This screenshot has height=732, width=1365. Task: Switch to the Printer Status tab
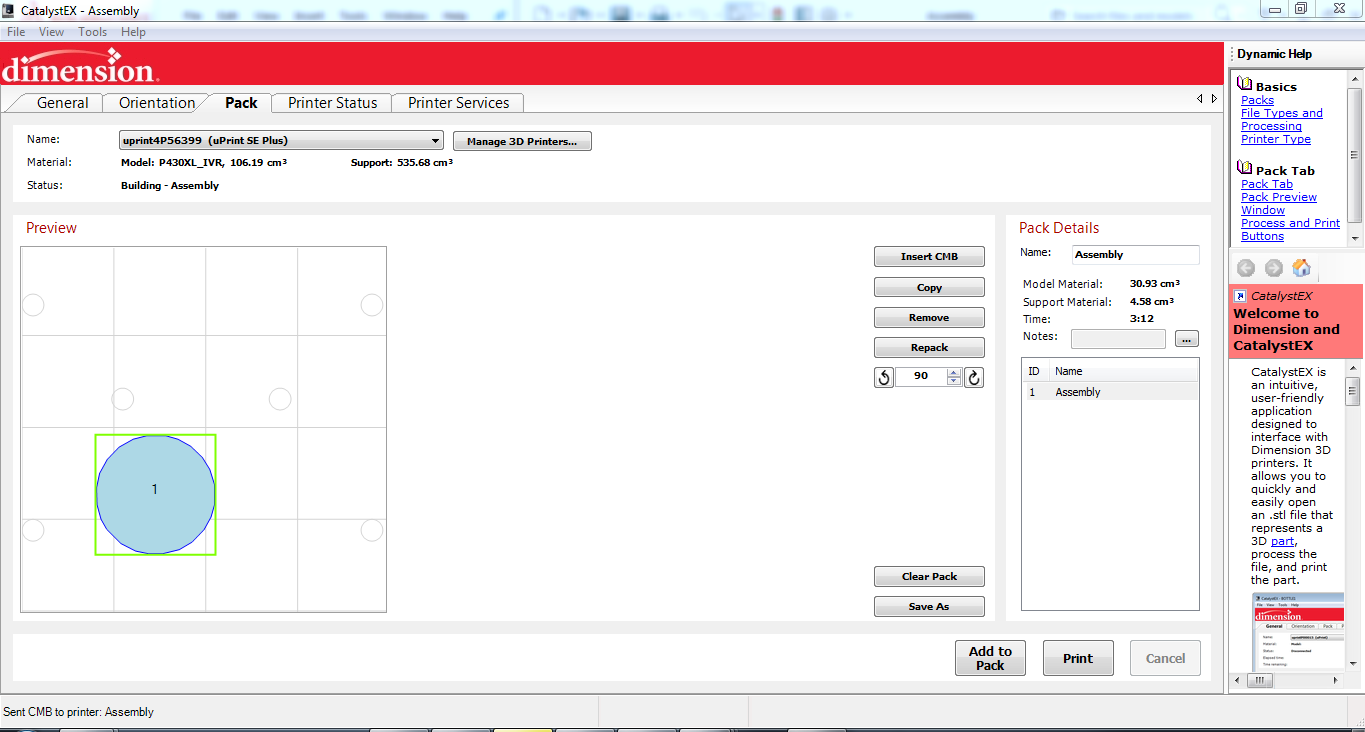333,103
